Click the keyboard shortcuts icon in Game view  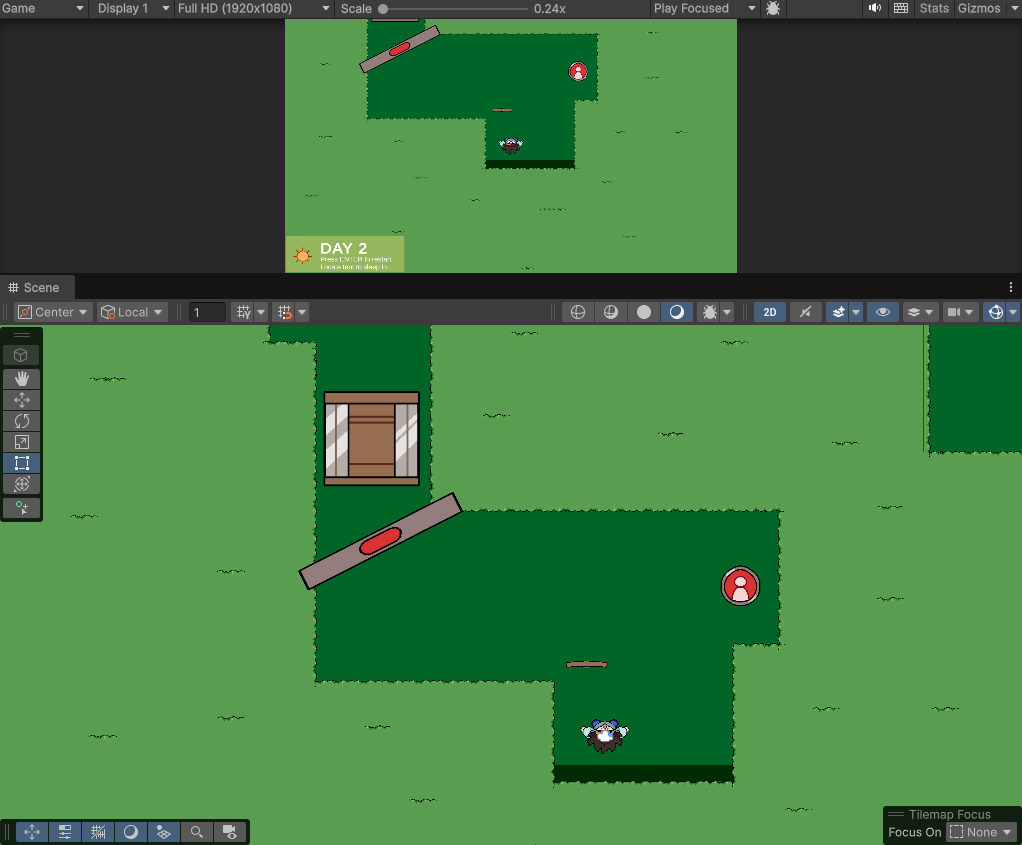tap(901, 8)
